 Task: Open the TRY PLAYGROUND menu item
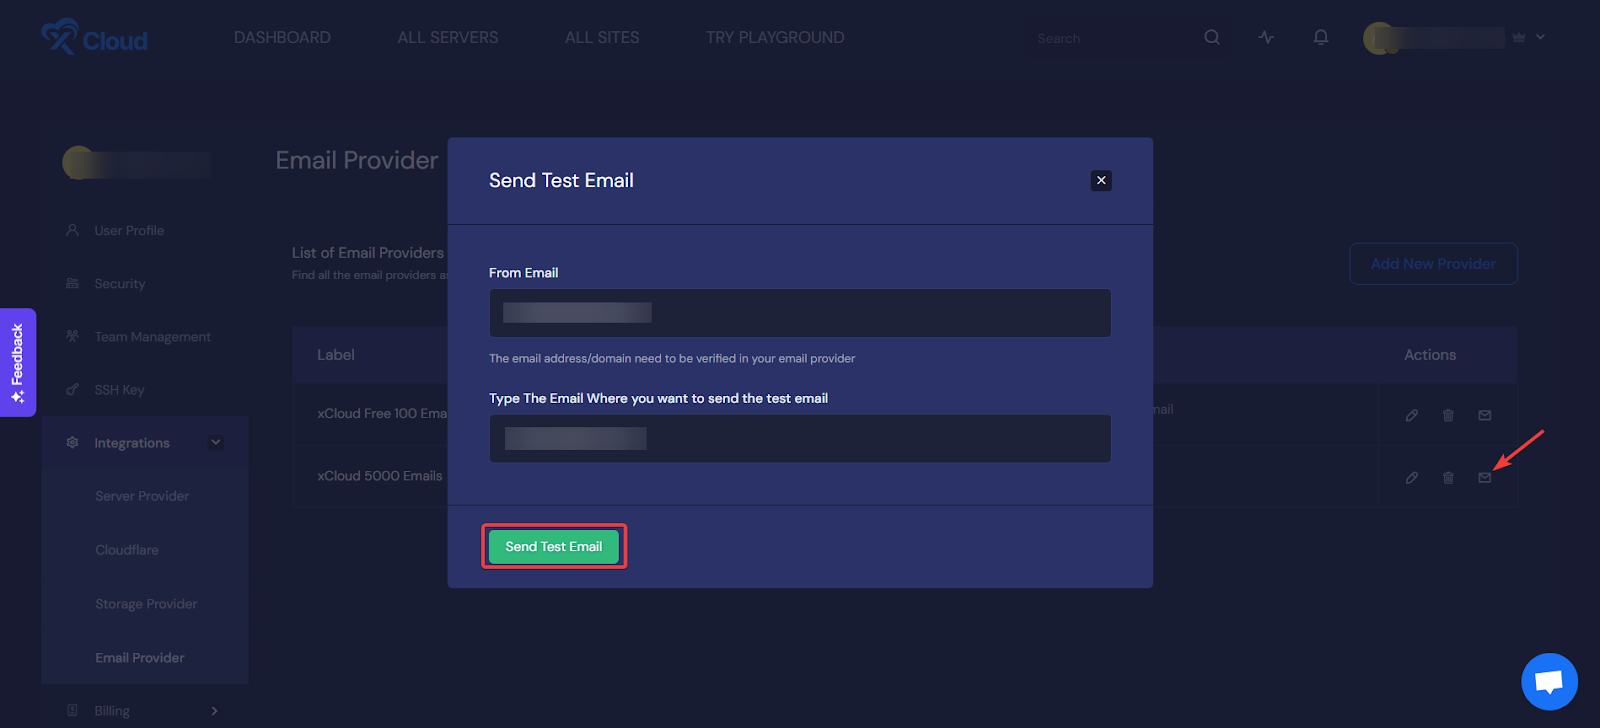[x=774, y=37]
